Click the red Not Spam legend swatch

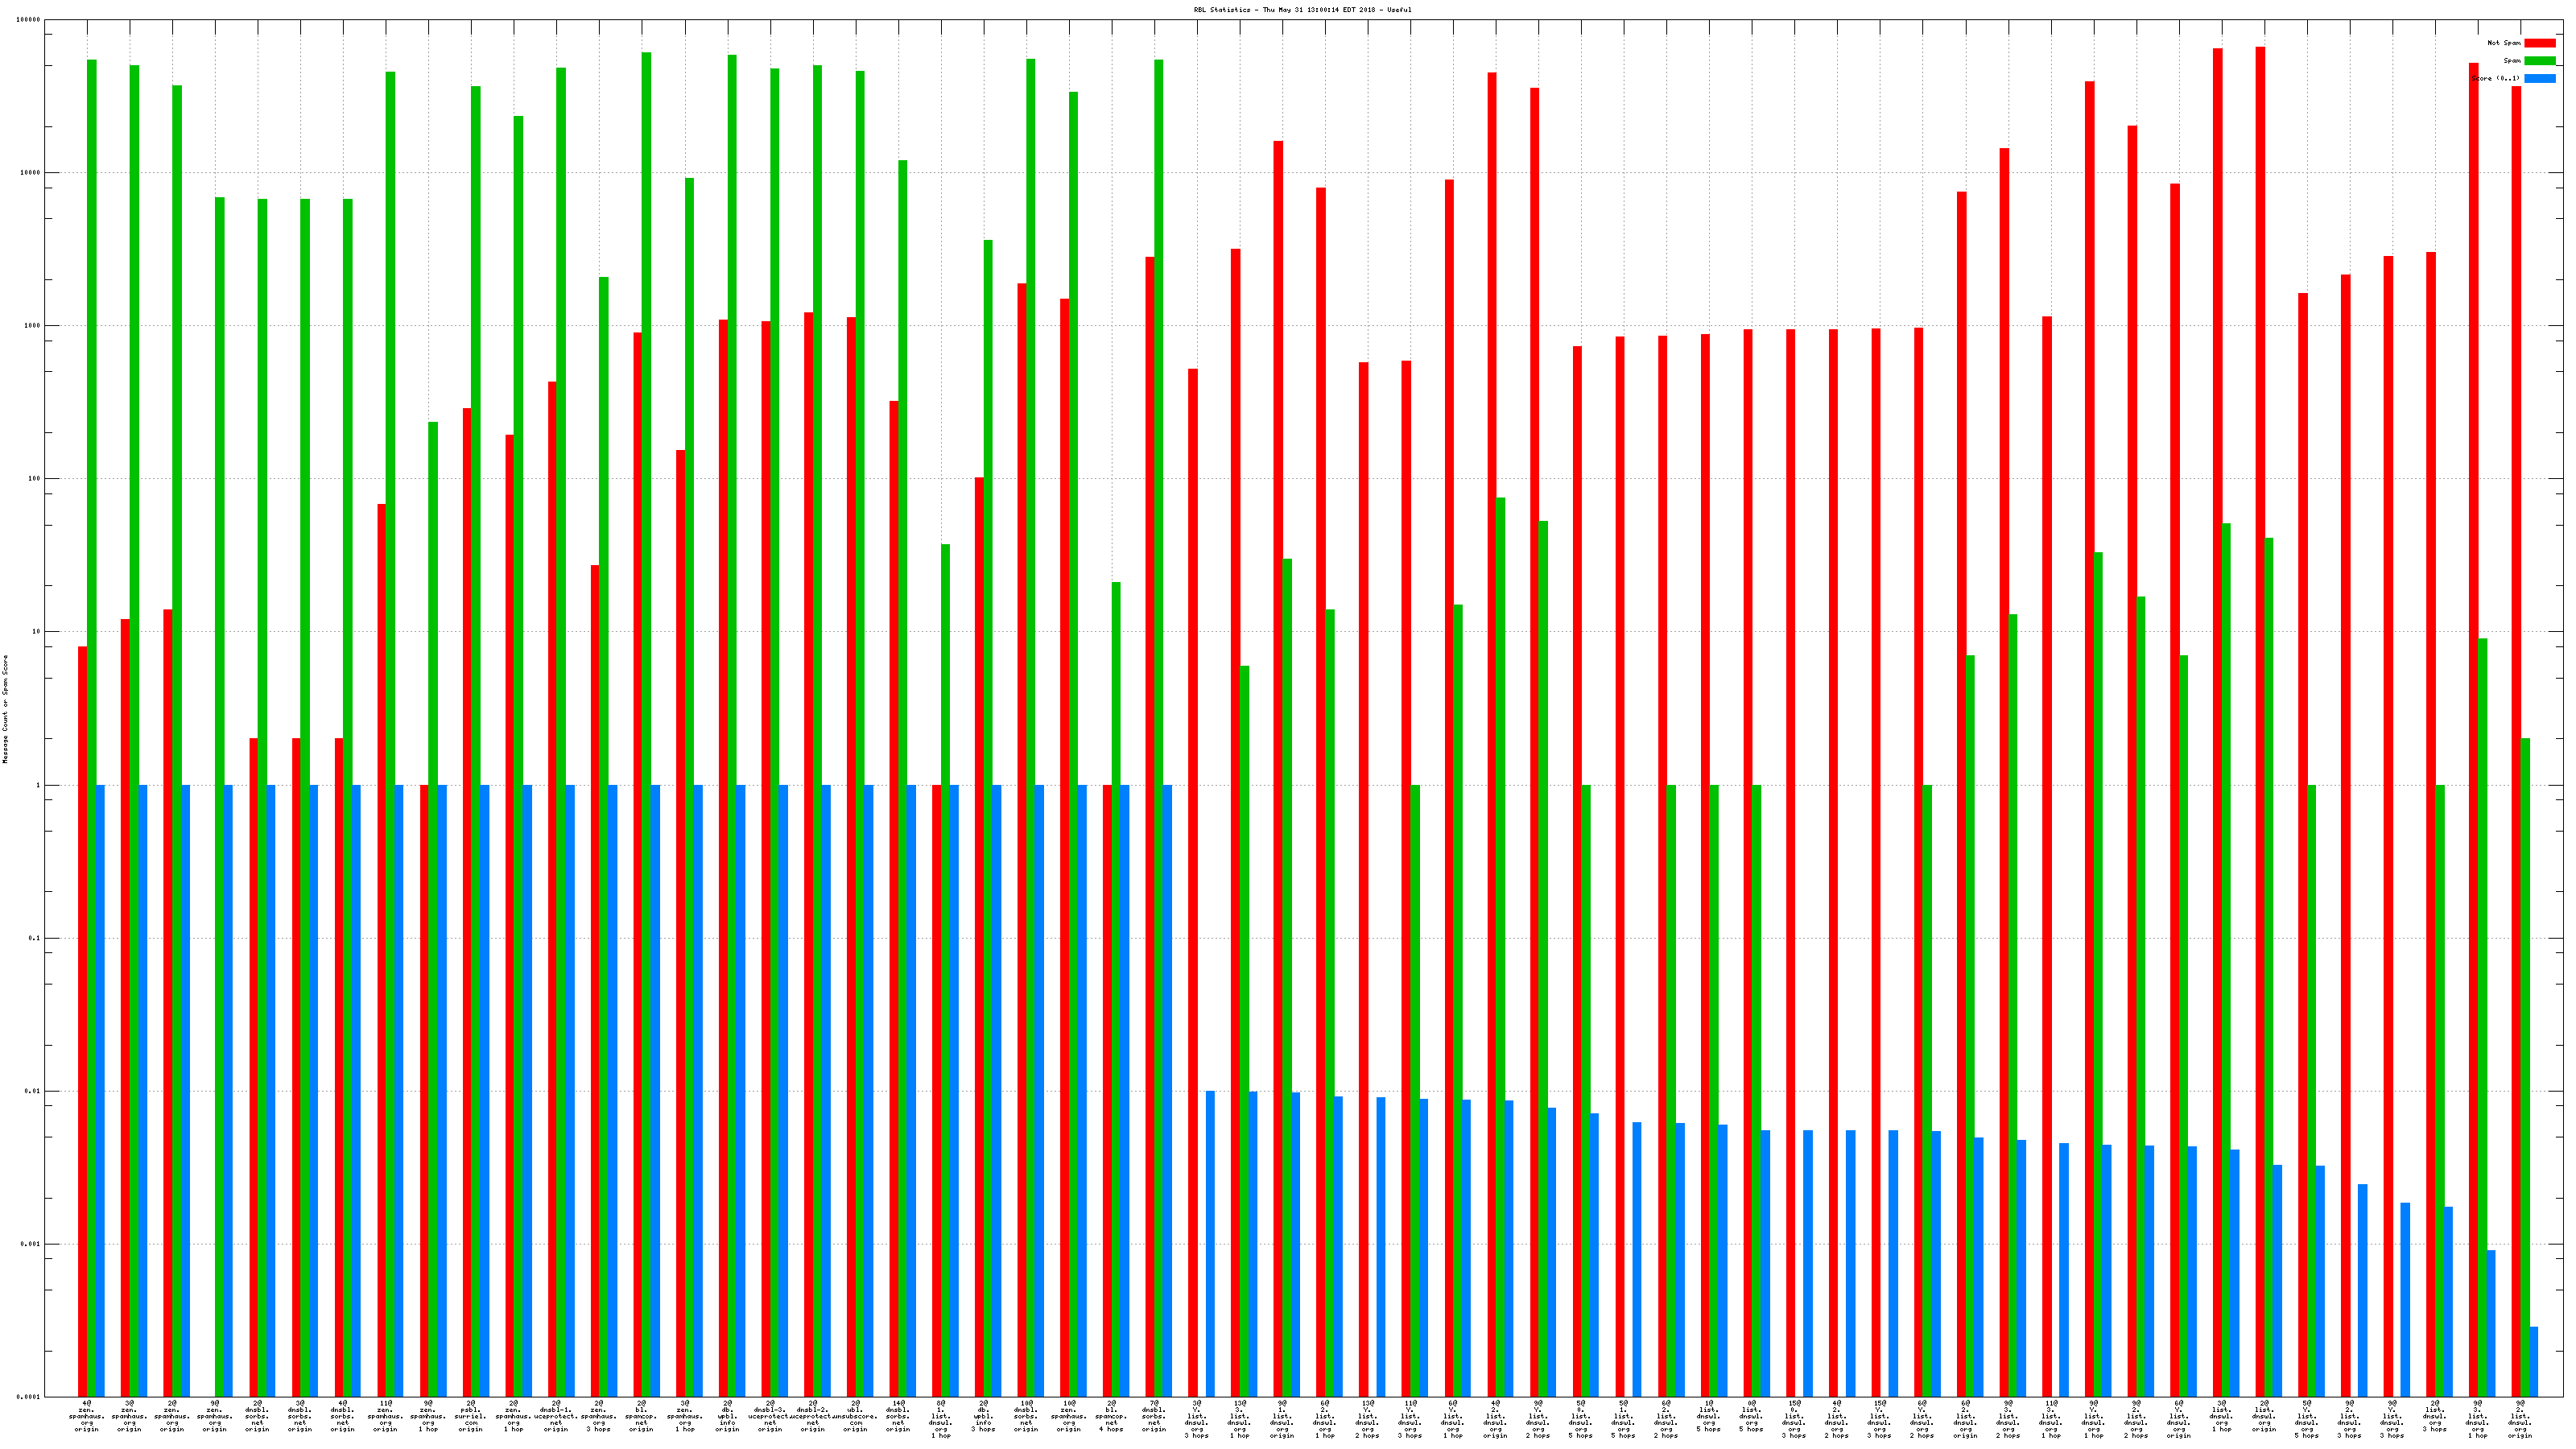tap(2539, 43)
